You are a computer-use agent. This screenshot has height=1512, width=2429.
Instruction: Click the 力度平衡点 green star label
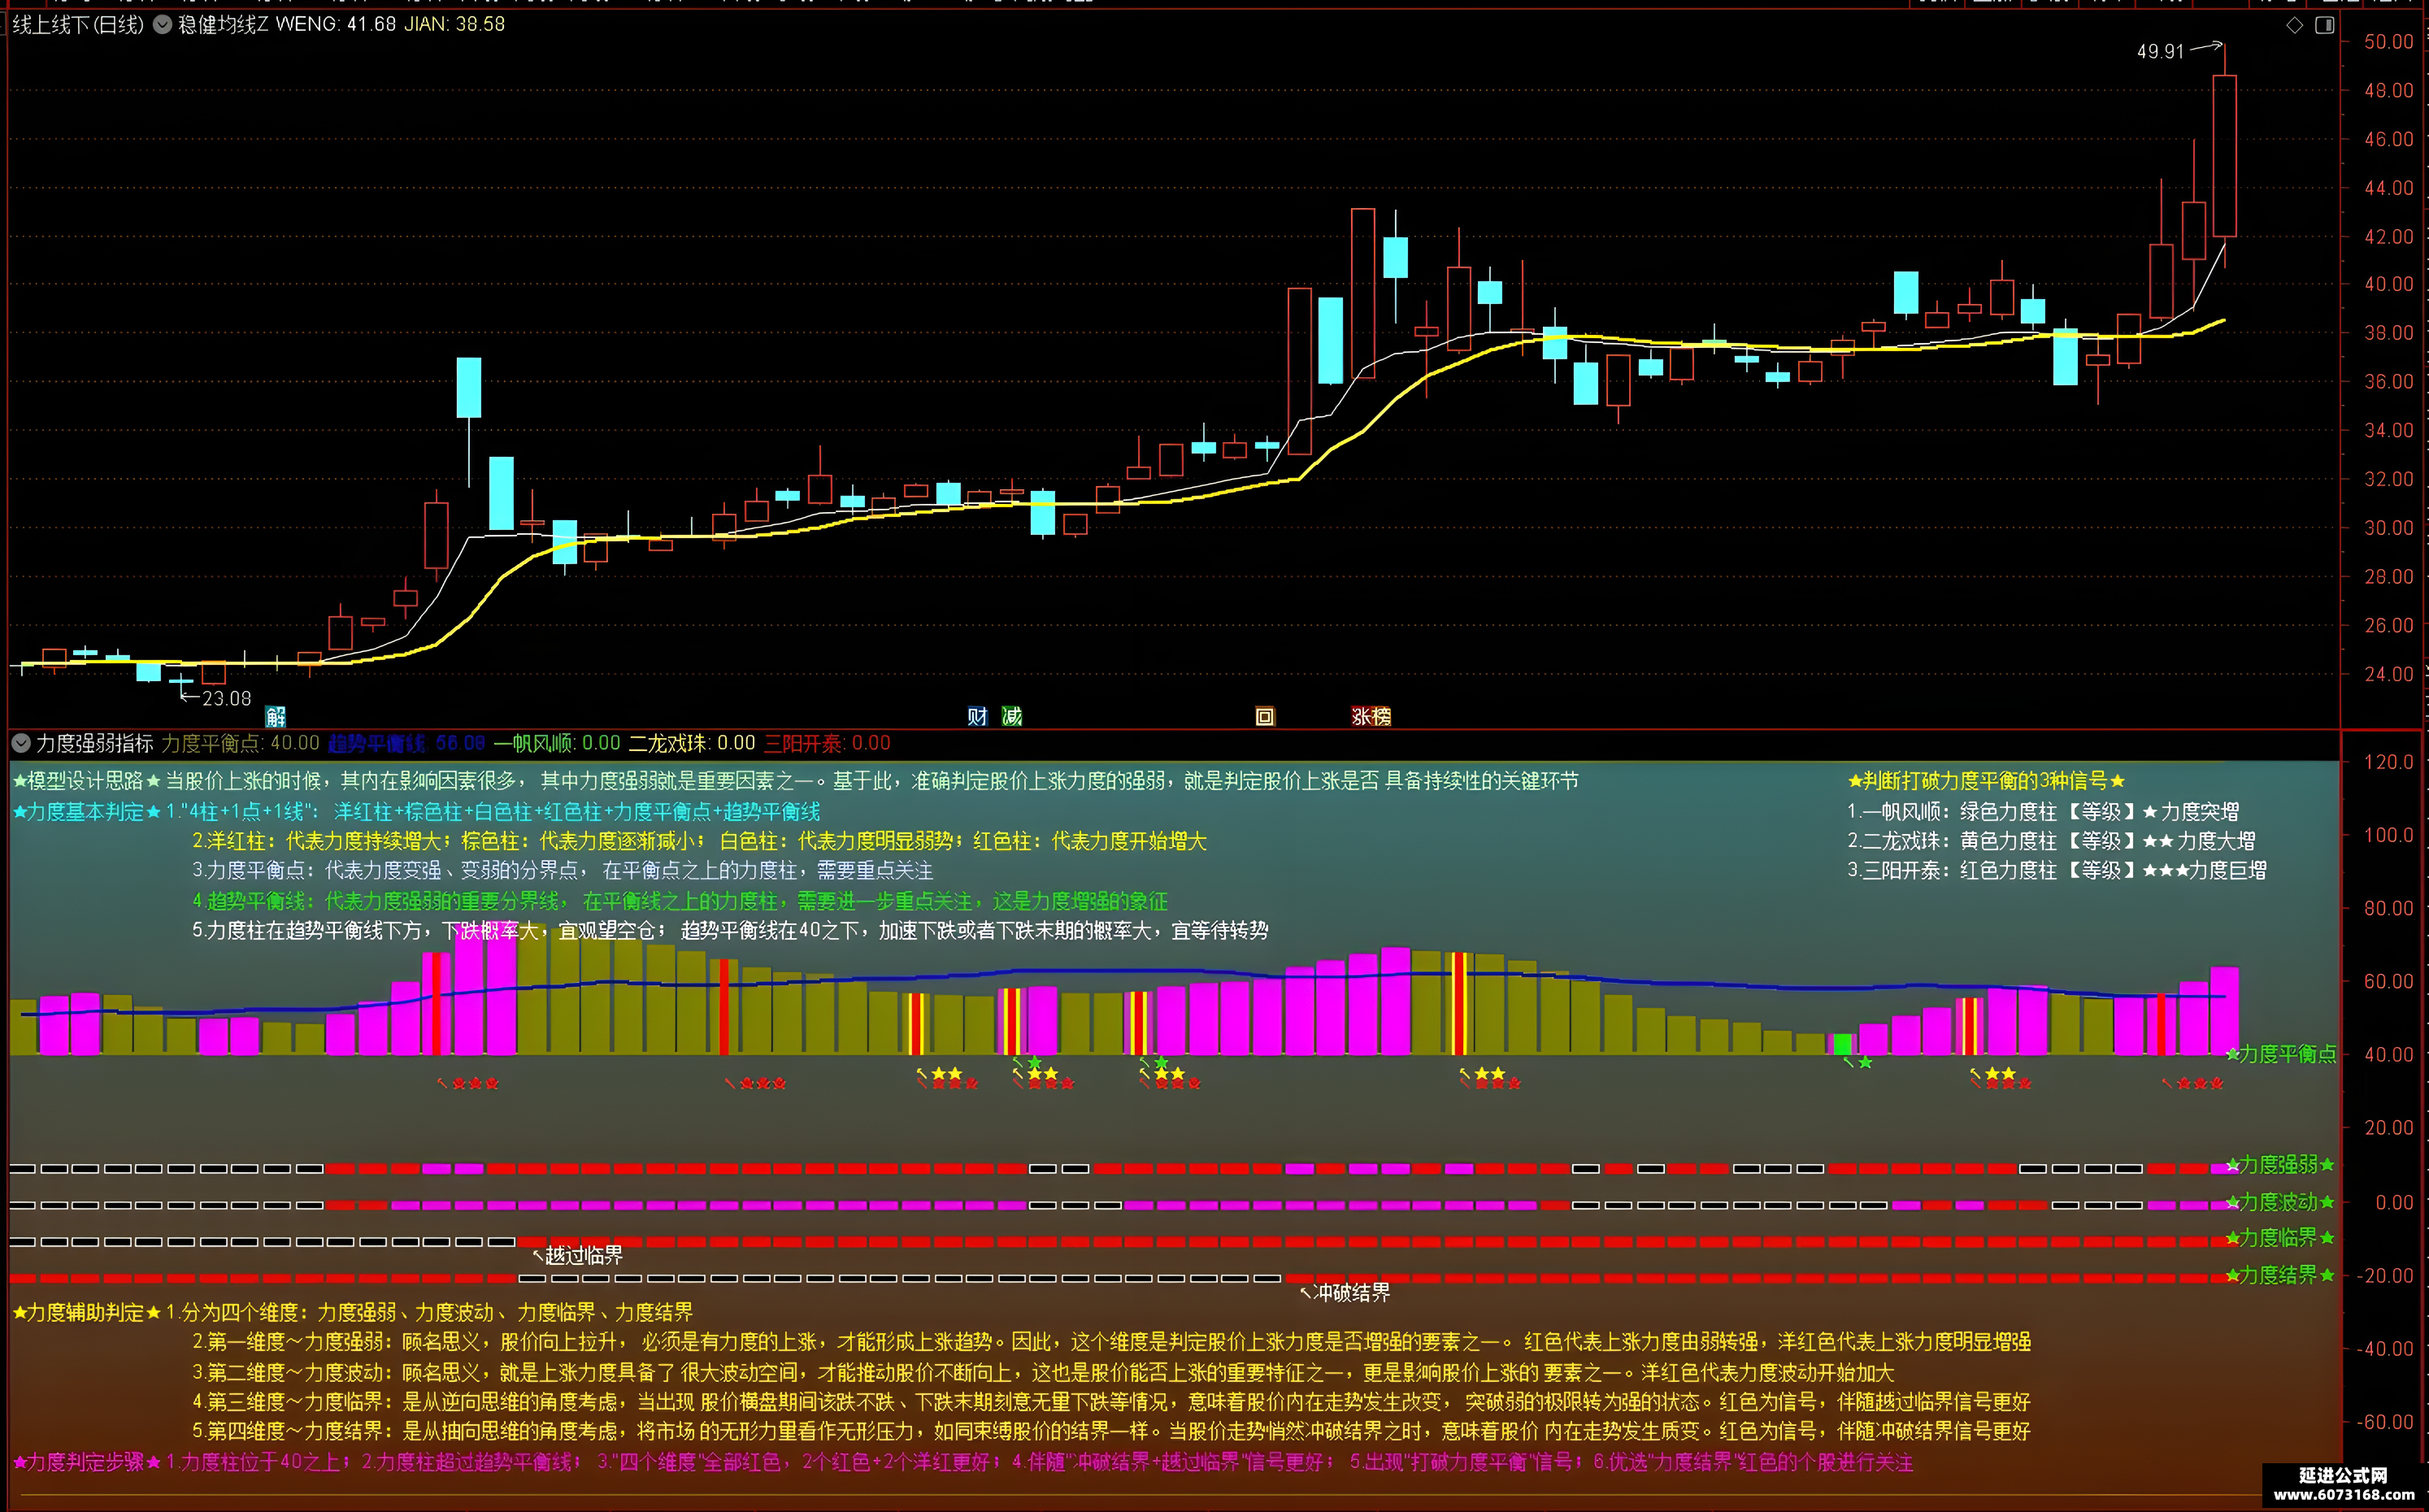(2281, 1053)
